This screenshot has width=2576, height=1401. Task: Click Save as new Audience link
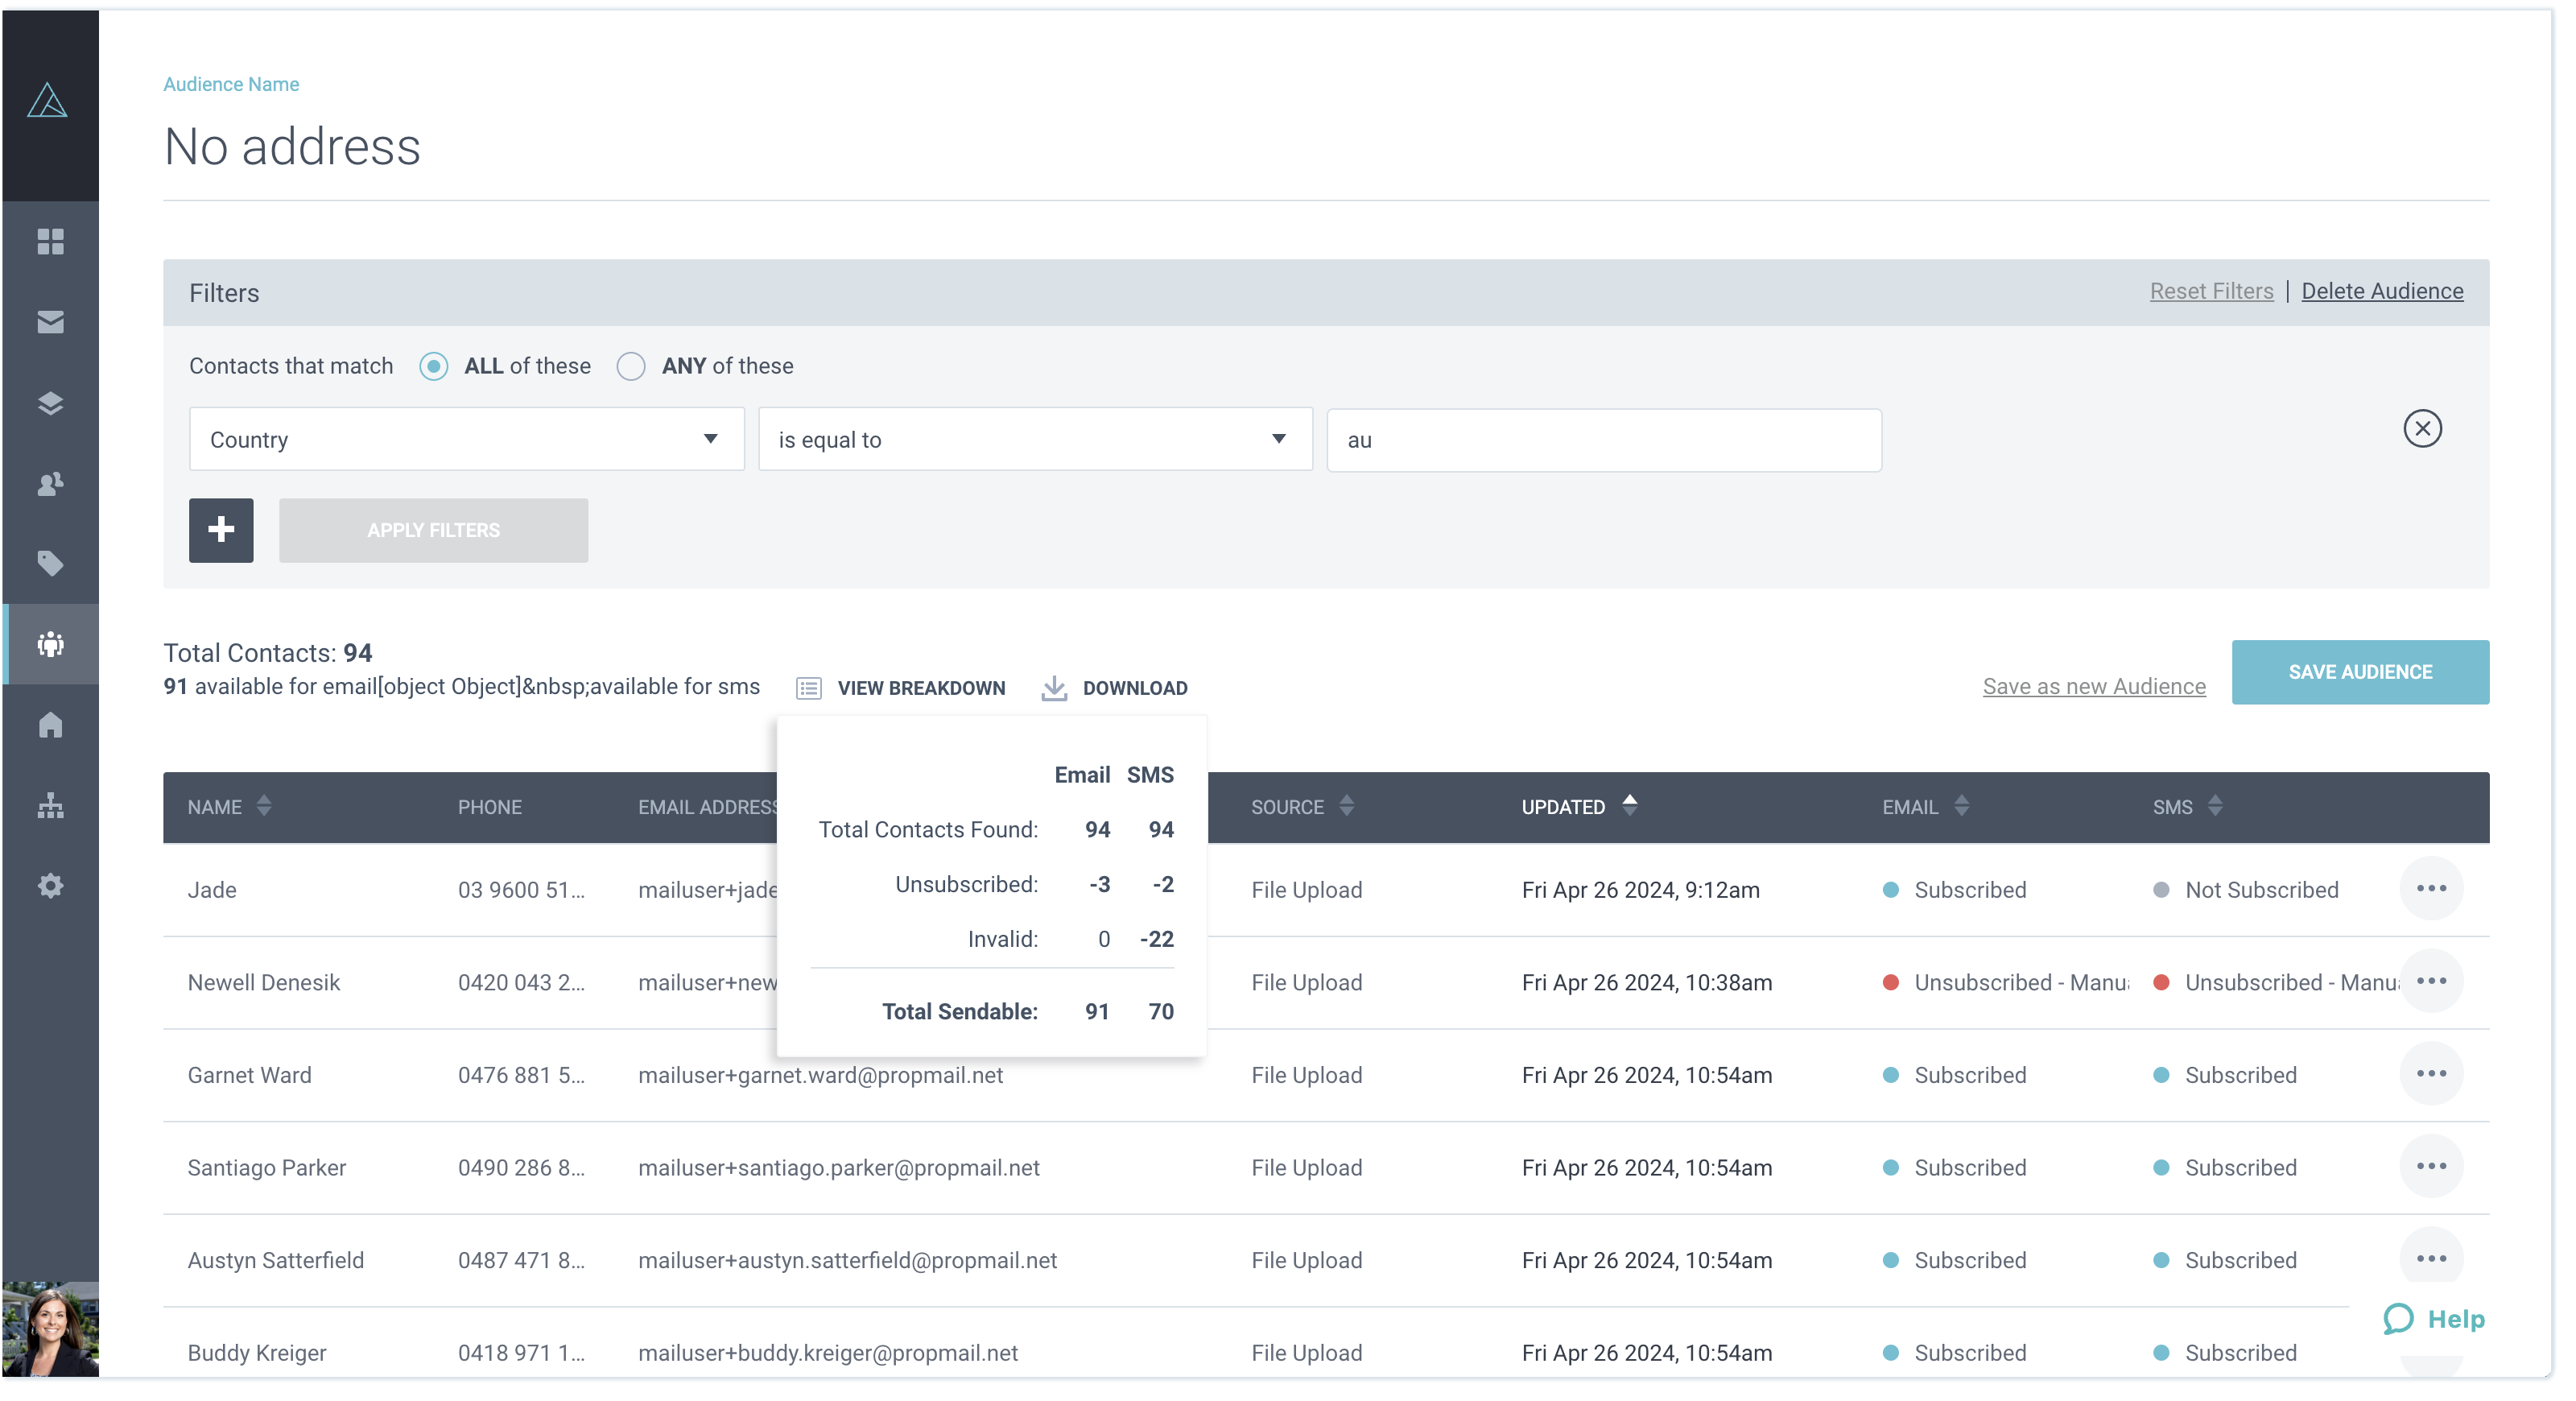click(x=2094, y=687)
